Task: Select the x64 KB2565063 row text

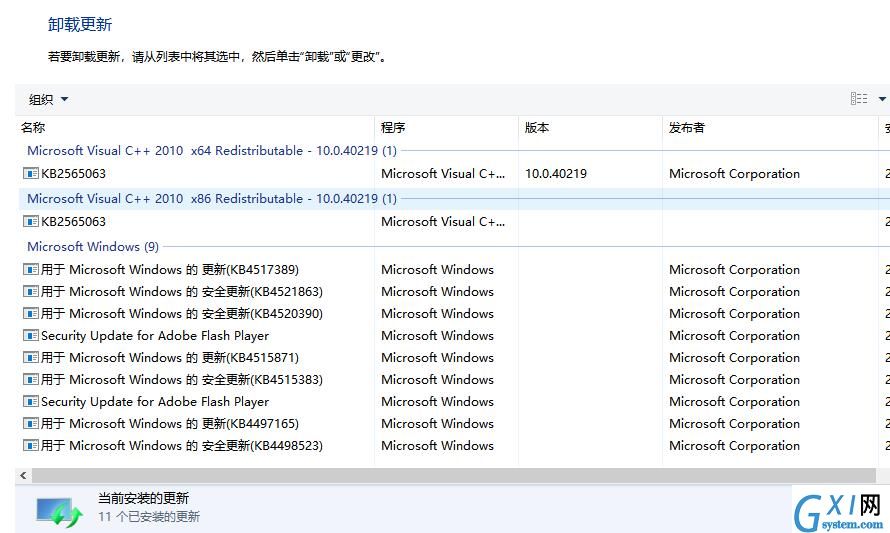Action: pyautogui.click(x=73, y=174)
